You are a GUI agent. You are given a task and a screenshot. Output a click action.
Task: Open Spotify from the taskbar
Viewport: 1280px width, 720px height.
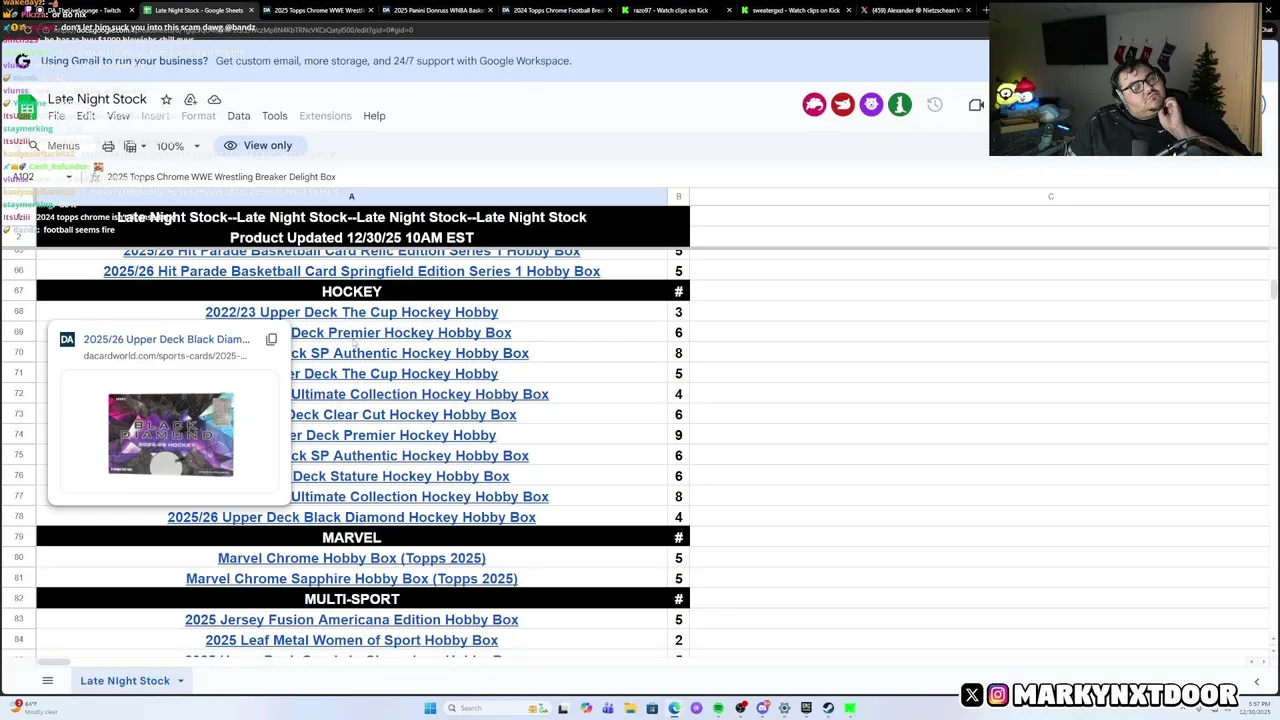[x=718, y=708]
